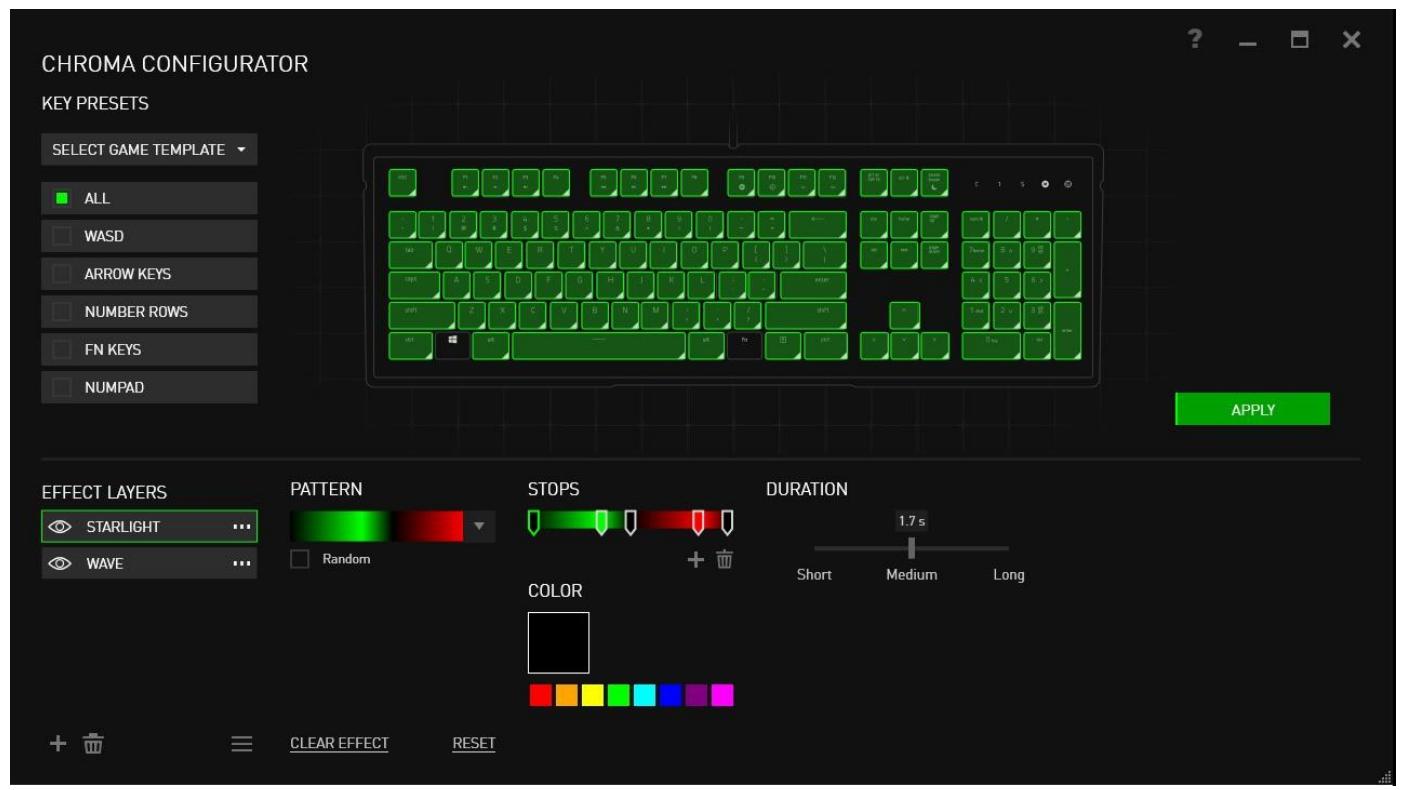1403x790 pixels.
Task: Select the rightmost gradient stop marker
Action: coord(727,523)
